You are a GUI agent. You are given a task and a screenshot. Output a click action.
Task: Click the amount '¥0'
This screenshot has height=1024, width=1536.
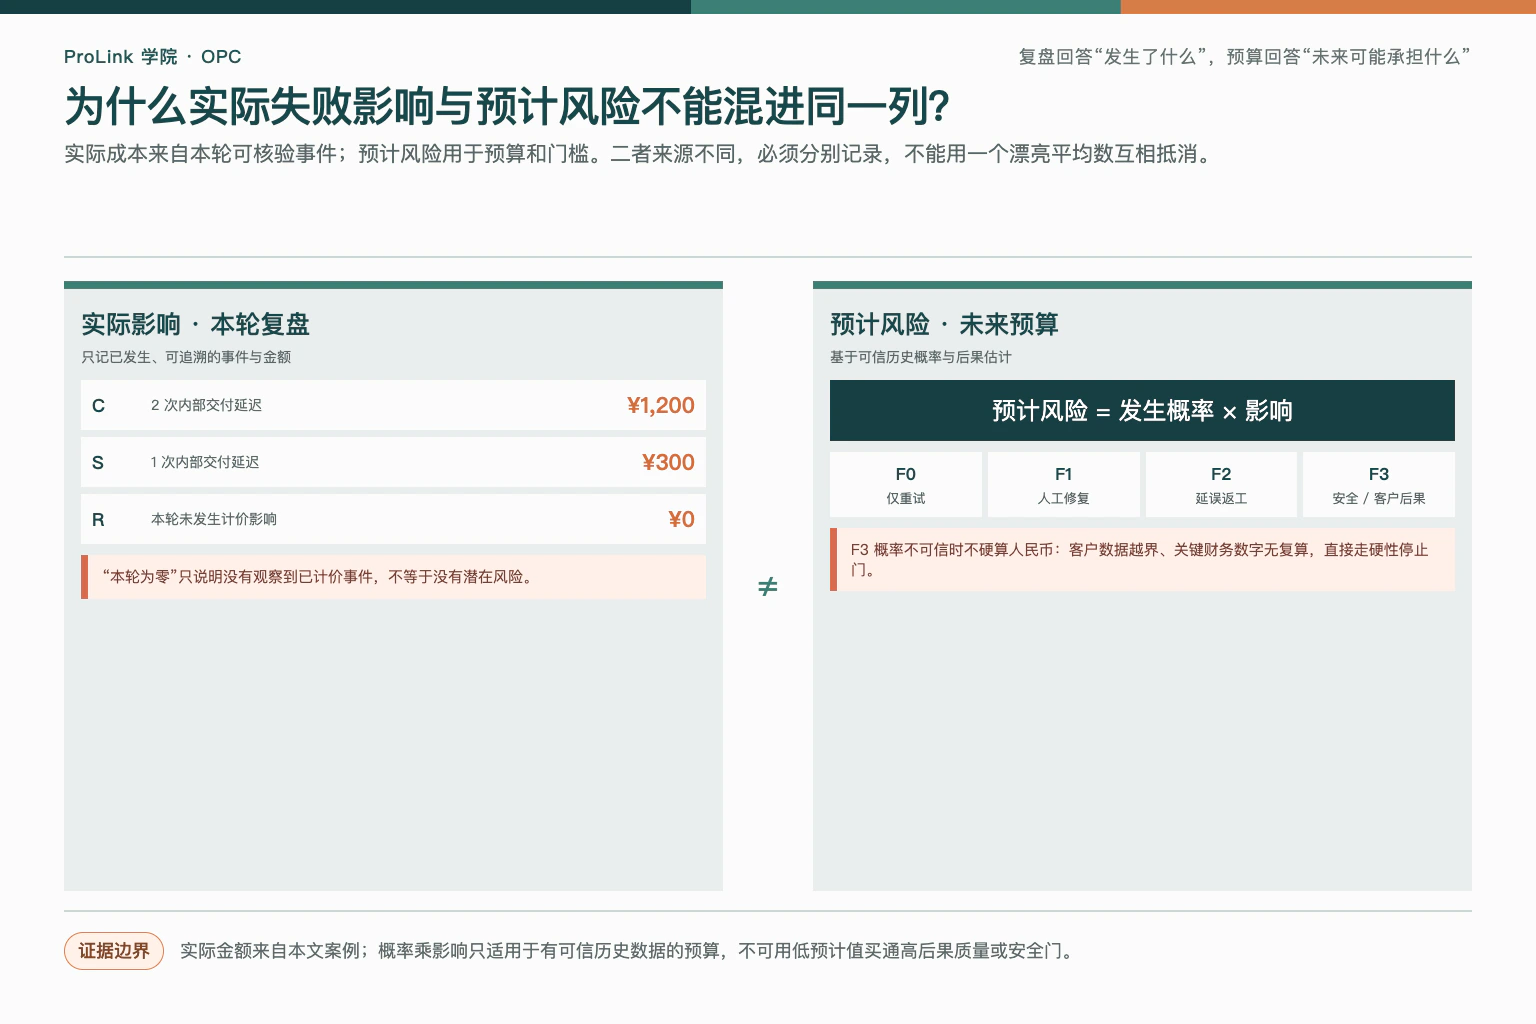[681, 519]
